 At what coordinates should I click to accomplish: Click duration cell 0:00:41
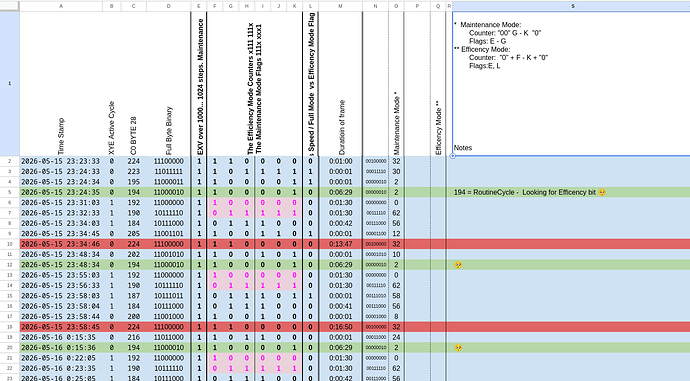coord(340,306)
